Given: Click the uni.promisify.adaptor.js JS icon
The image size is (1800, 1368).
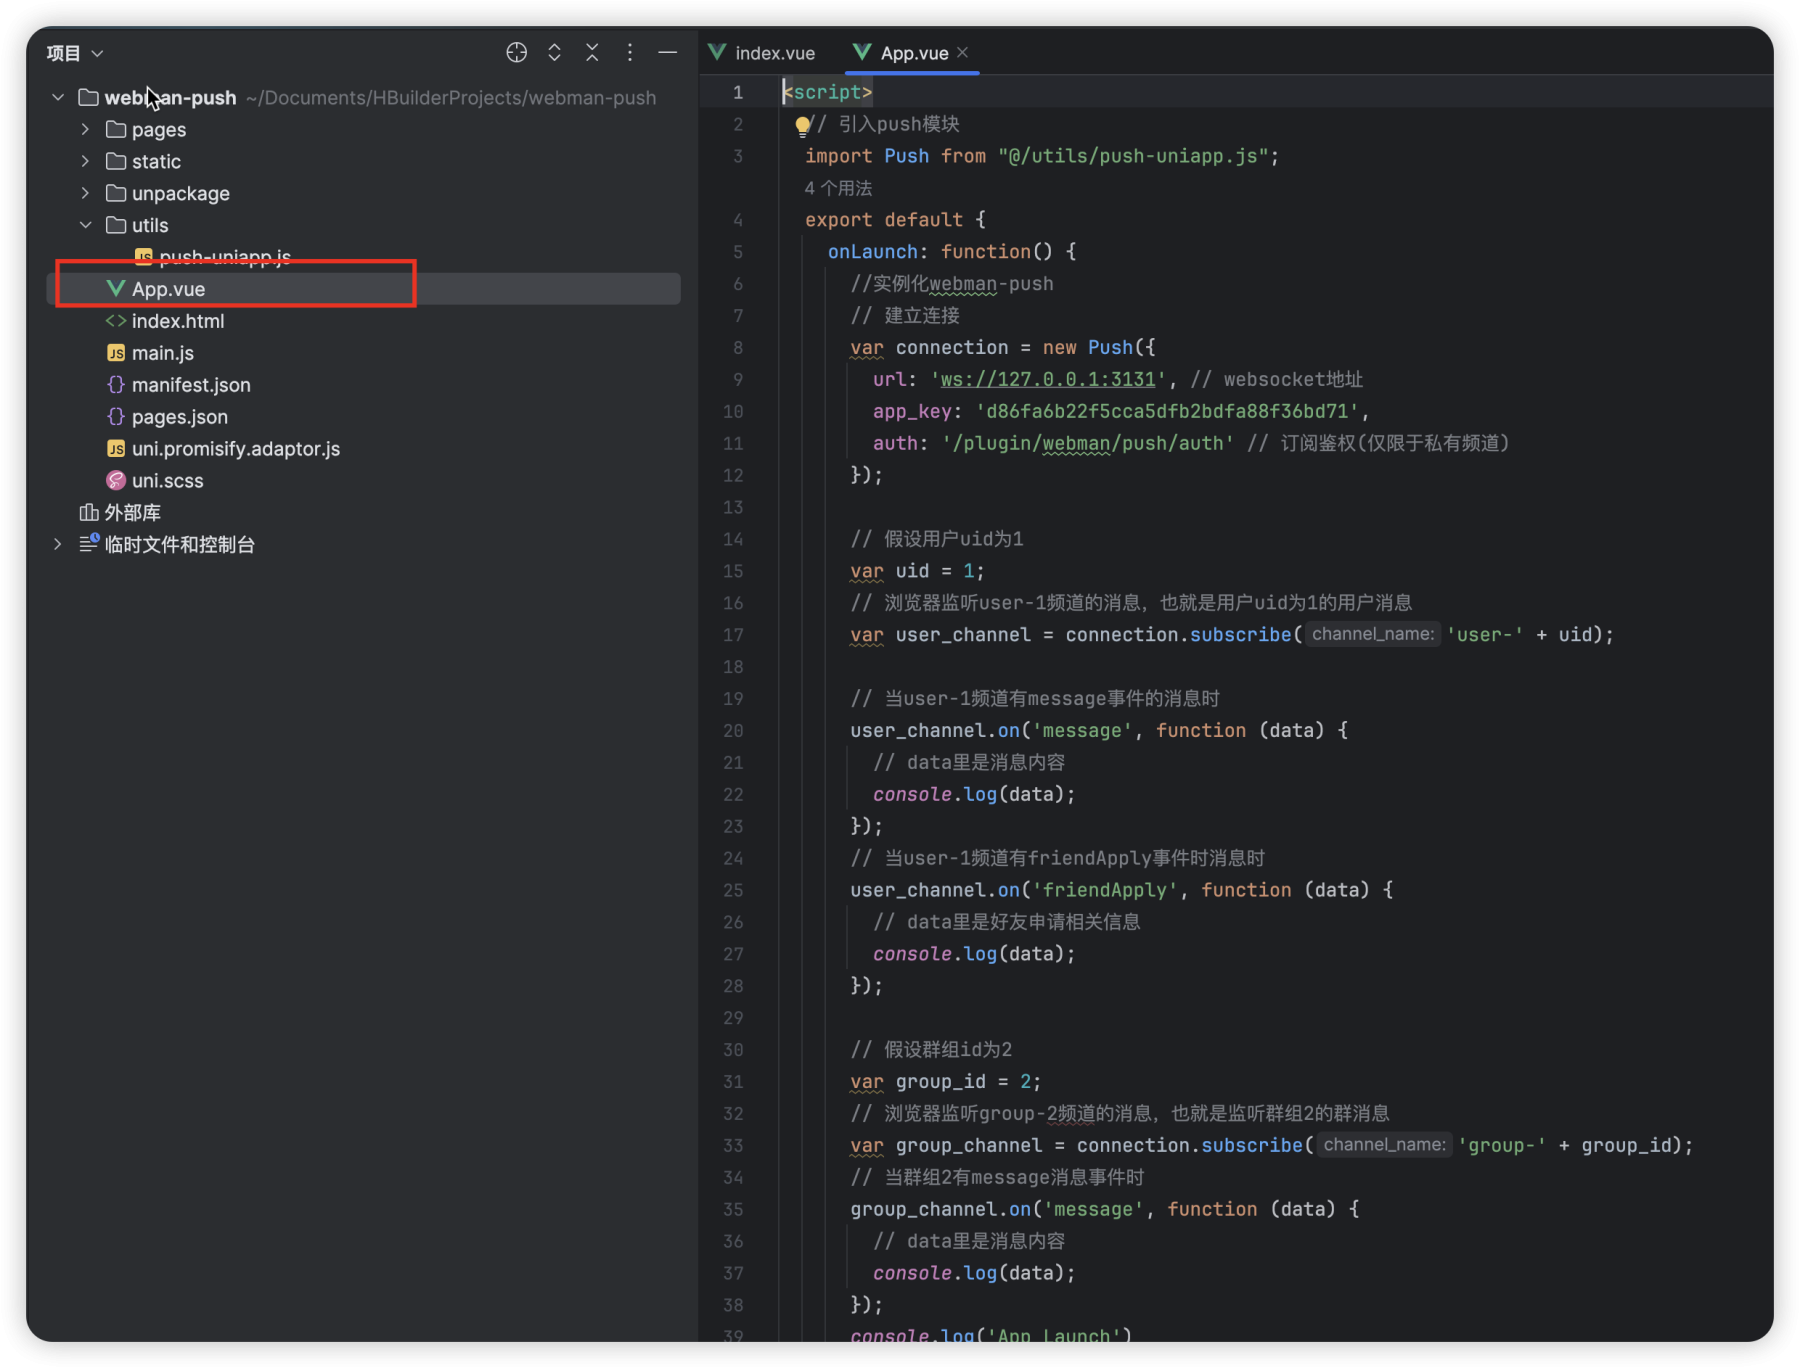Looking at the screenshot, I should (116, 450).
